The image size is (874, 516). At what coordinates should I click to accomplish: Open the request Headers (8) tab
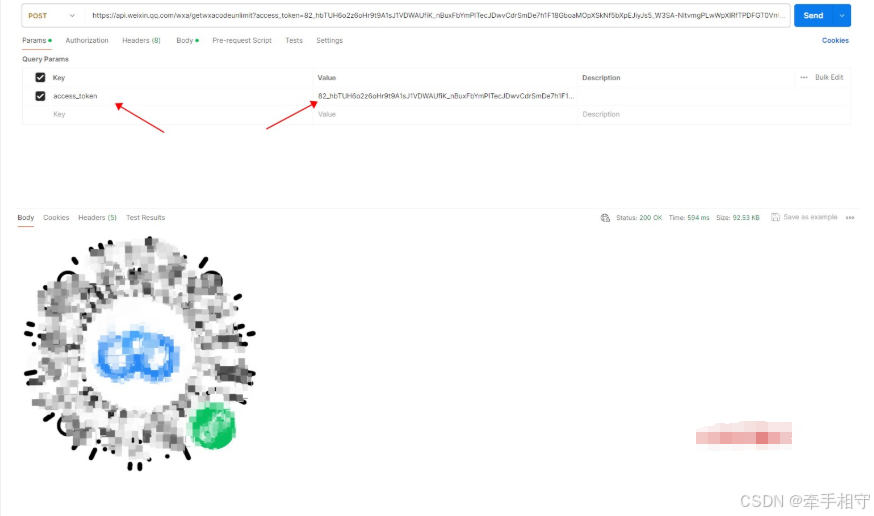pos(141,41)
